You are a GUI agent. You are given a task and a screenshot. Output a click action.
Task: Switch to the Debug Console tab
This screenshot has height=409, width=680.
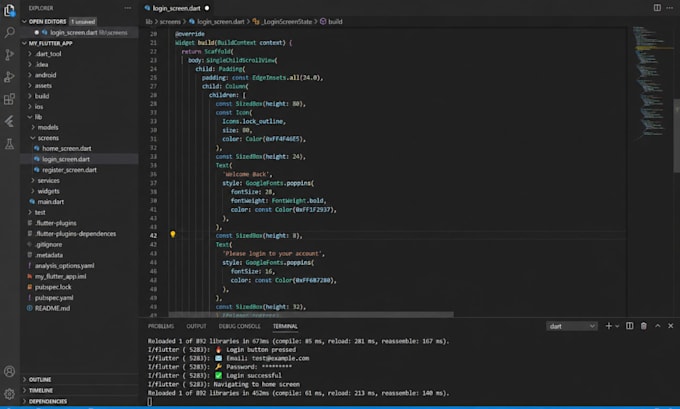click(x=239, y=326)
